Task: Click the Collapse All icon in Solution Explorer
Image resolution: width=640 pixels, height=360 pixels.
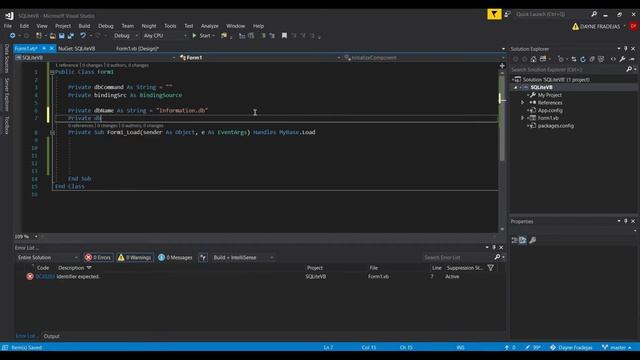Action: pyautogui.click(x=592, y=59)
